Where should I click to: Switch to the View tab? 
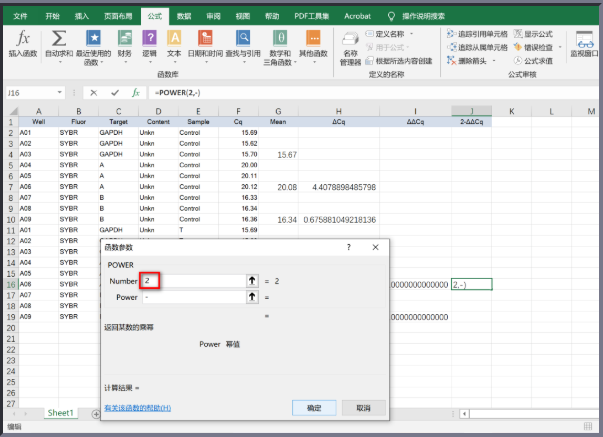tap(243, 16)
